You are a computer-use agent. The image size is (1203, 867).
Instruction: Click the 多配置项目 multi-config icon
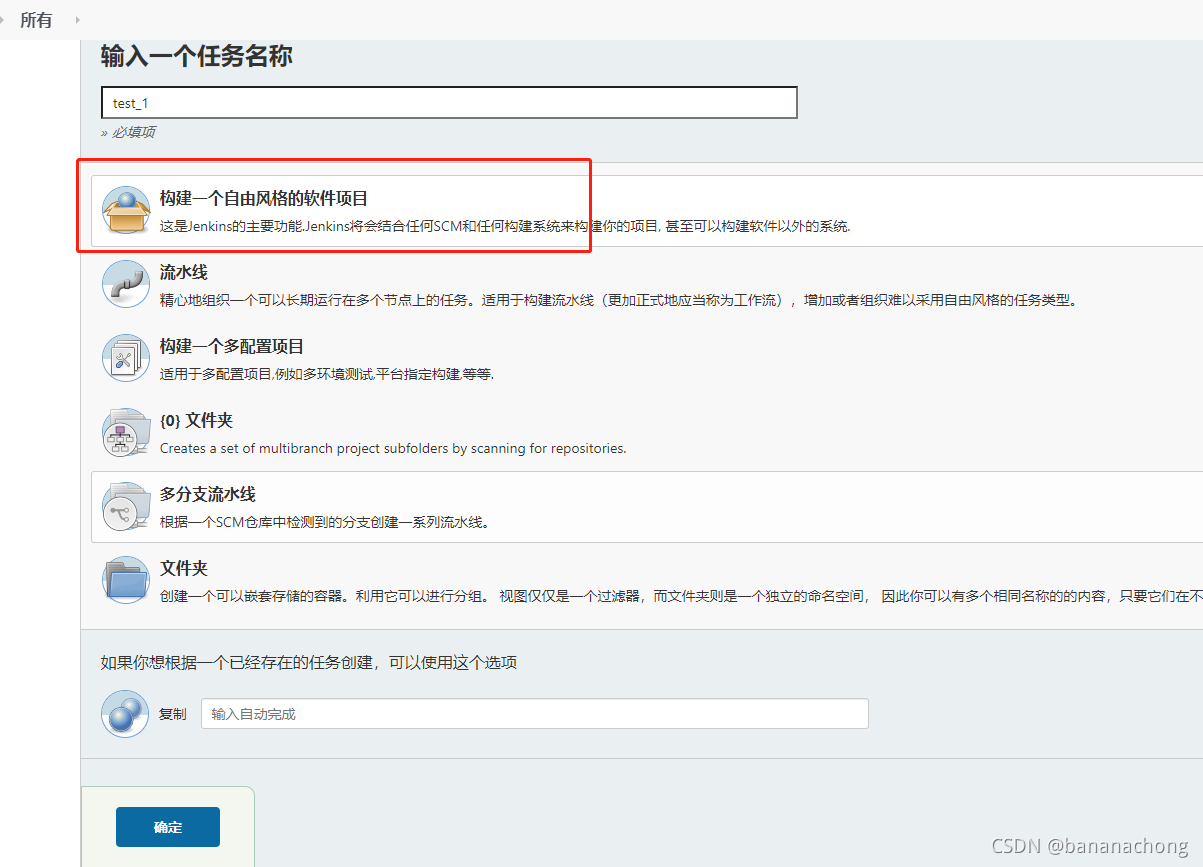coord(125,358)
